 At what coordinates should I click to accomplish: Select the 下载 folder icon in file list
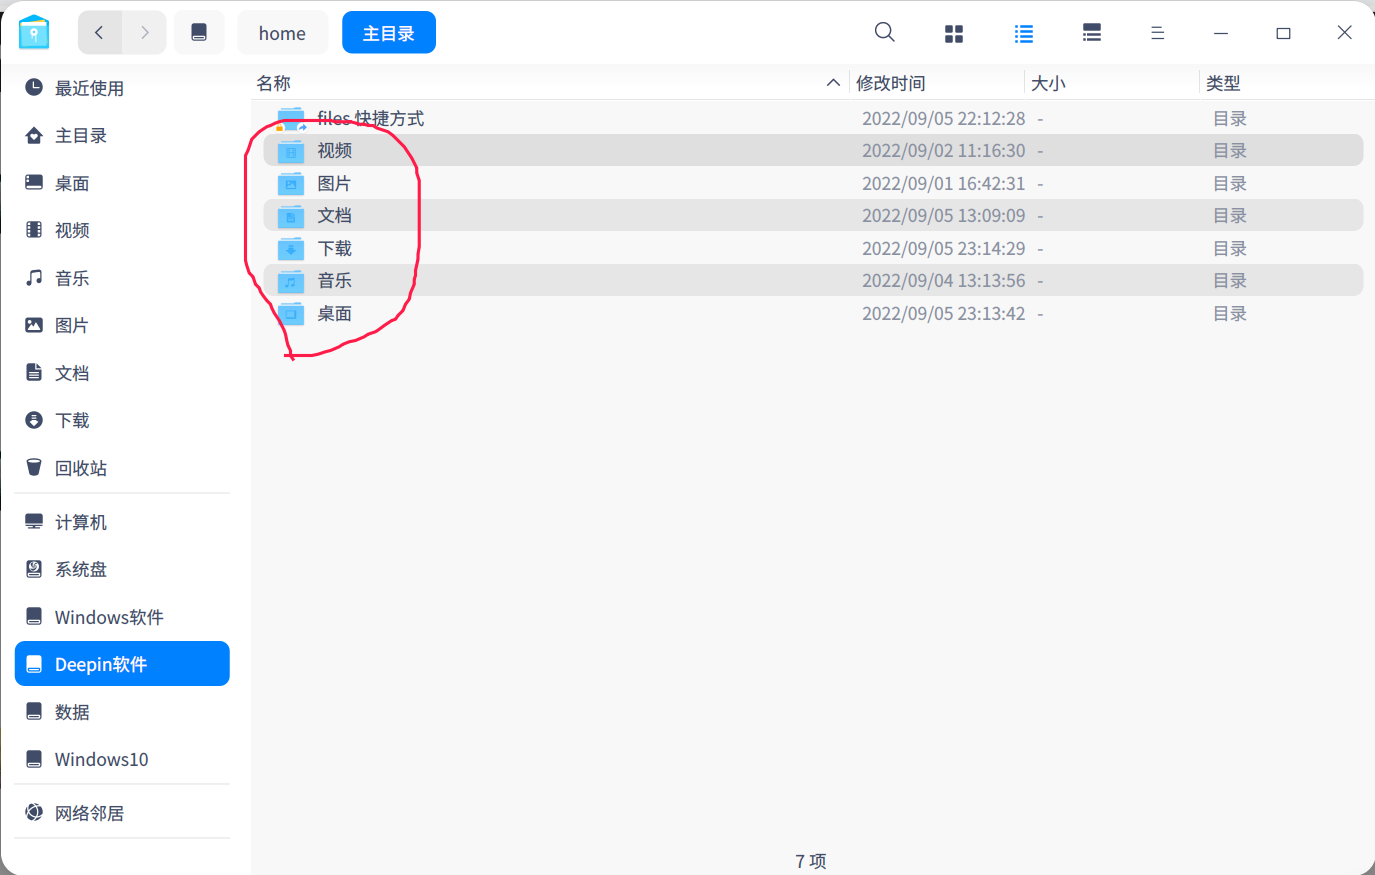[291, 249]
